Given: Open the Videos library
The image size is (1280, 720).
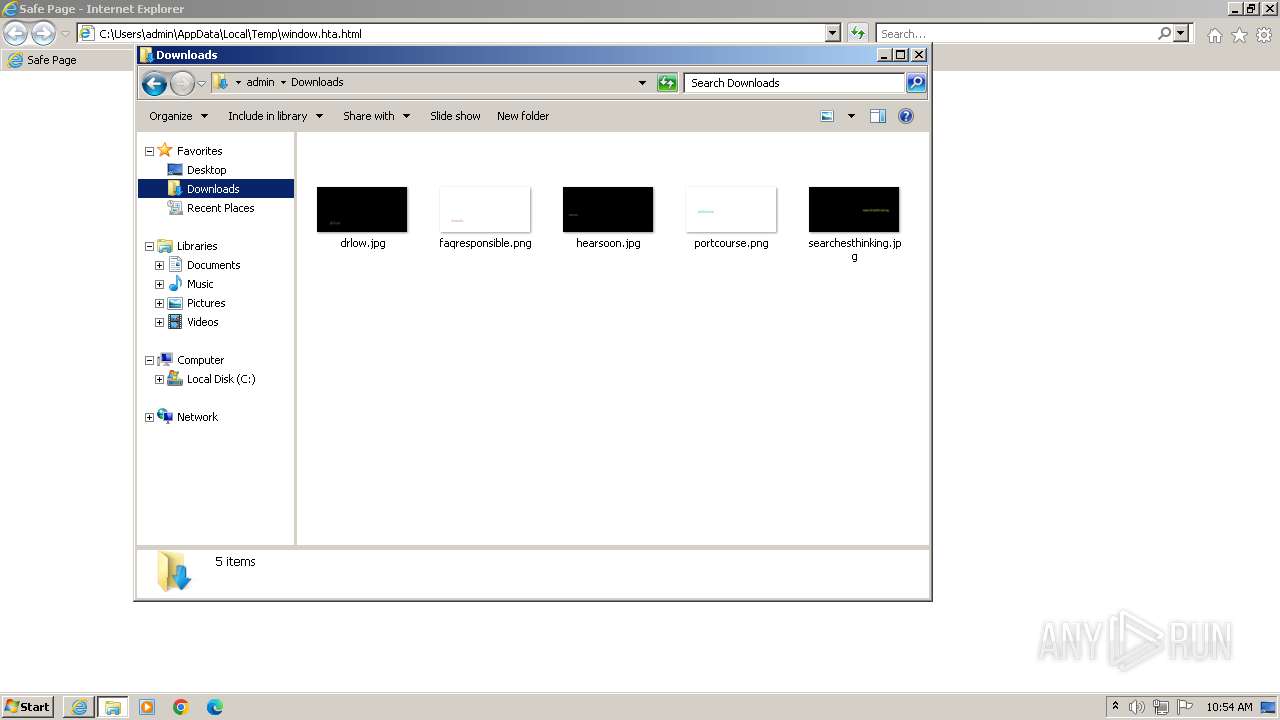Looking at the screenshot, I should click(202, 322).
